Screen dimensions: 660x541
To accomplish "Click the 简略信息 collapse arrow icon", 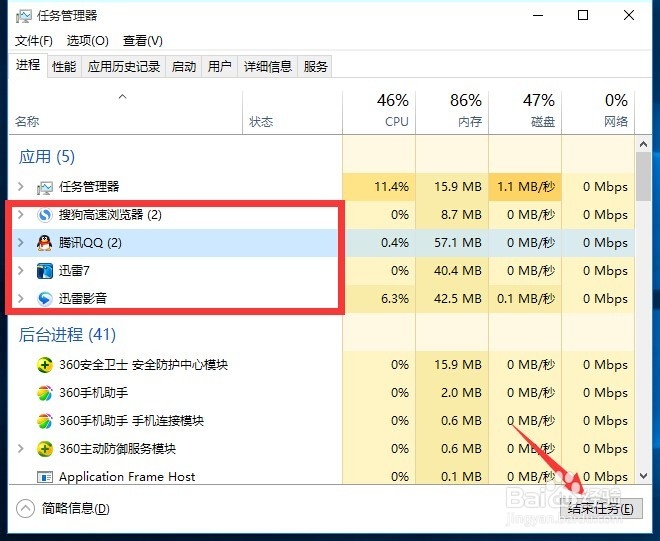I will [25, 508].
